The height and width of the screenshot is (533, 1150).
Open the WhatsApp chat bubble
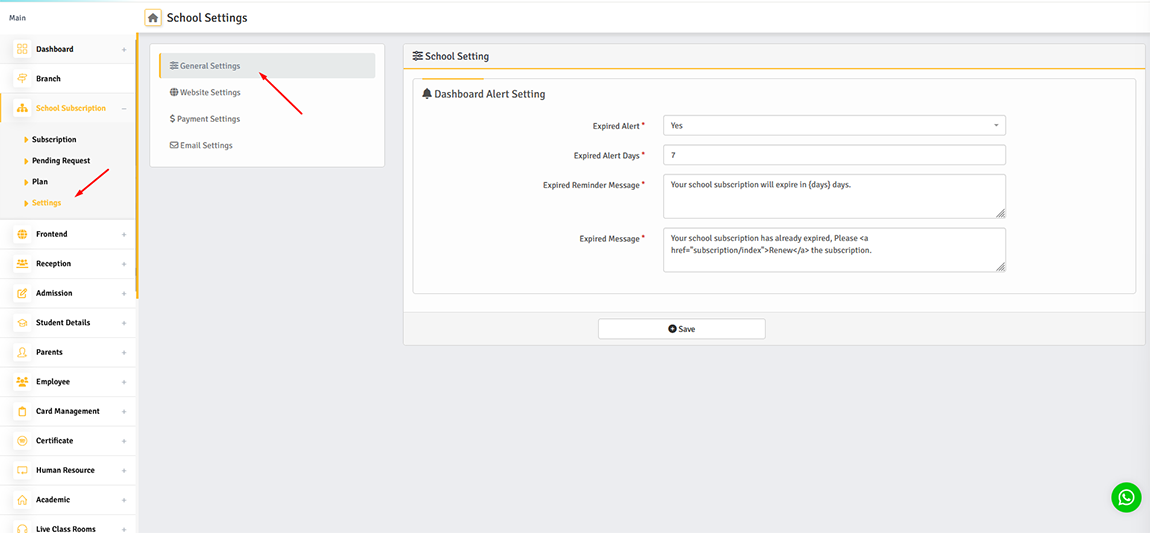point(1126,497)
